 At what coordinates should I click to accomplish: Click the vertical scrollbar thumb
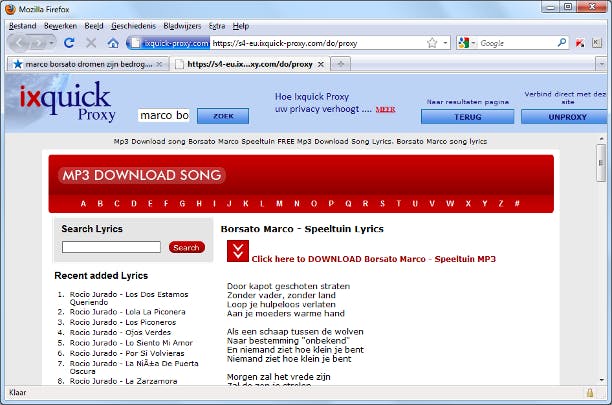(601, 163)
